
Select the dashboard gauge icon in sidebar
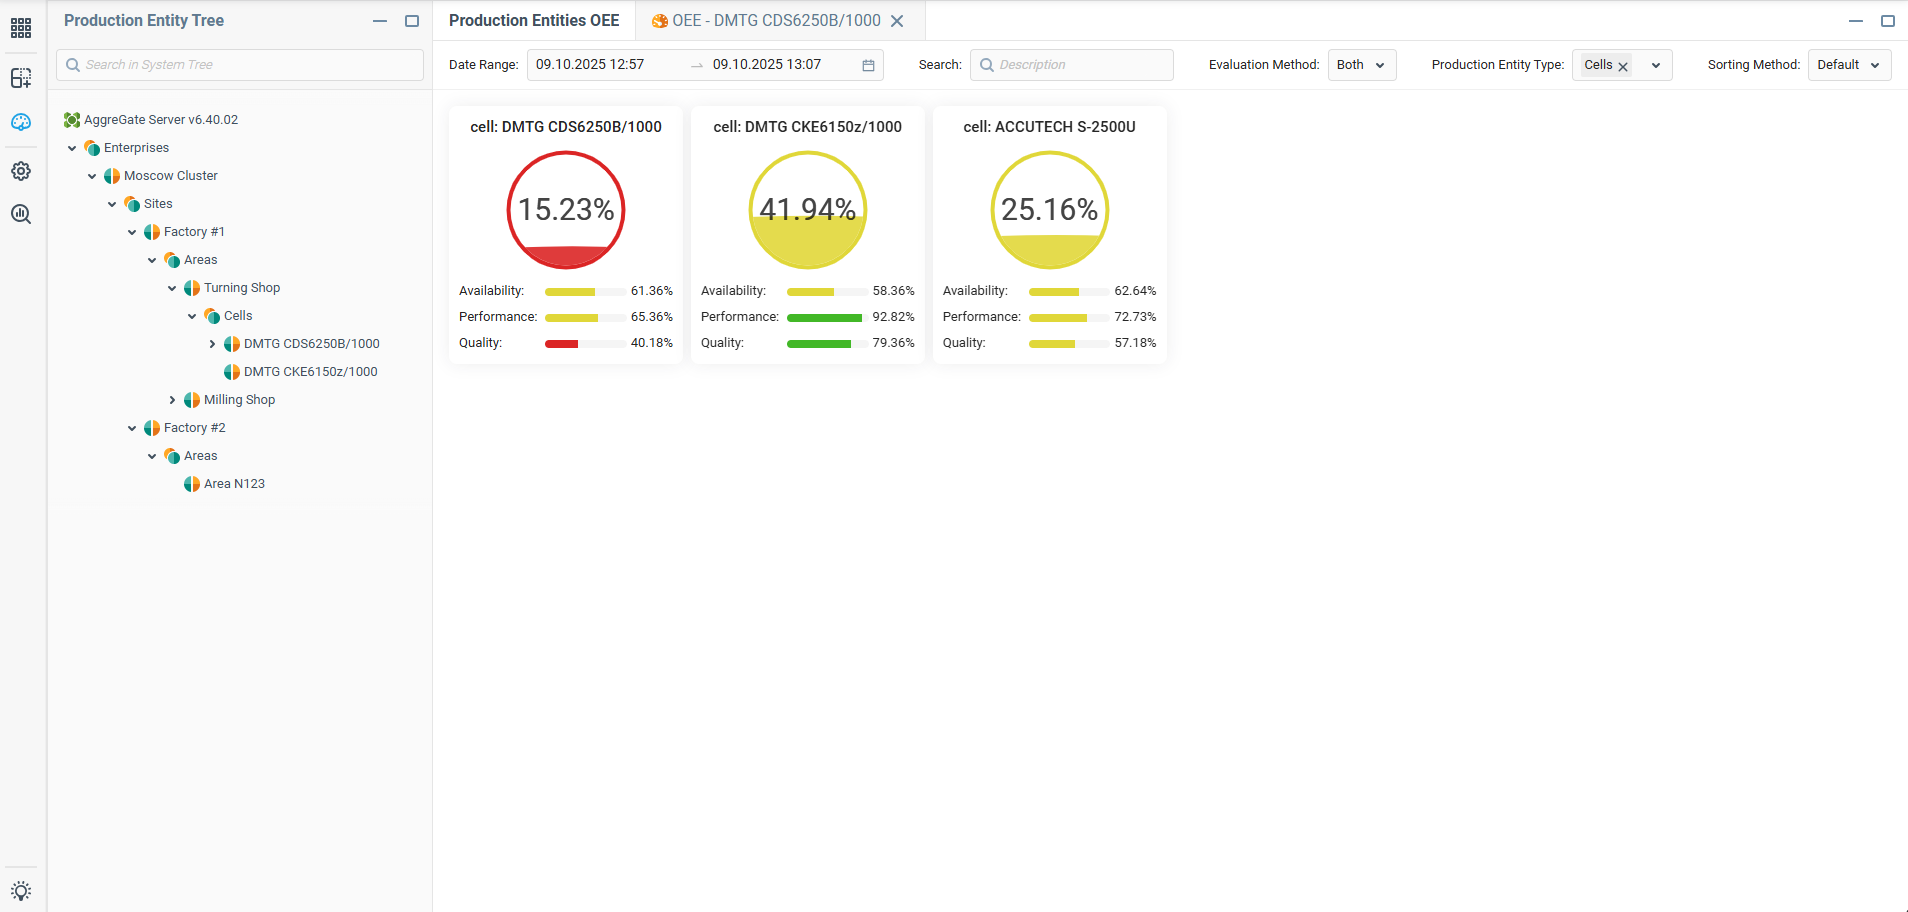pyautogui.click(x=21, y=122)
